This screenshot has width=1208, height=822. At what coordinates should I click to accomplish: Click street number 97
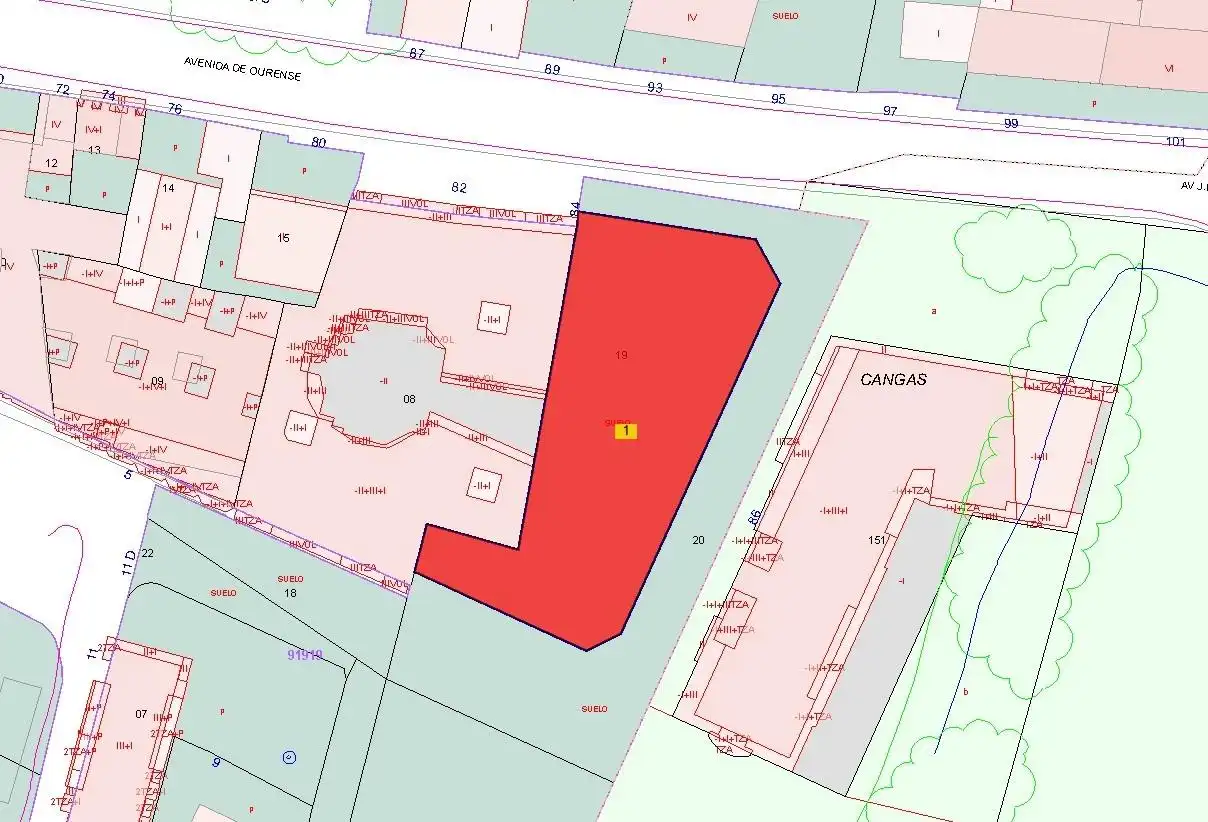[890, 110]
